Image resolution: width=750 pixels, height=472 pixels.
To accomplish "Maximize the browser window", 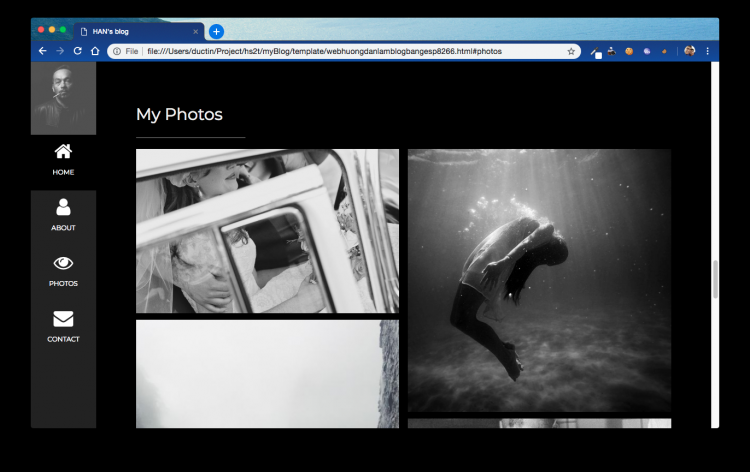I will (63, 30).
